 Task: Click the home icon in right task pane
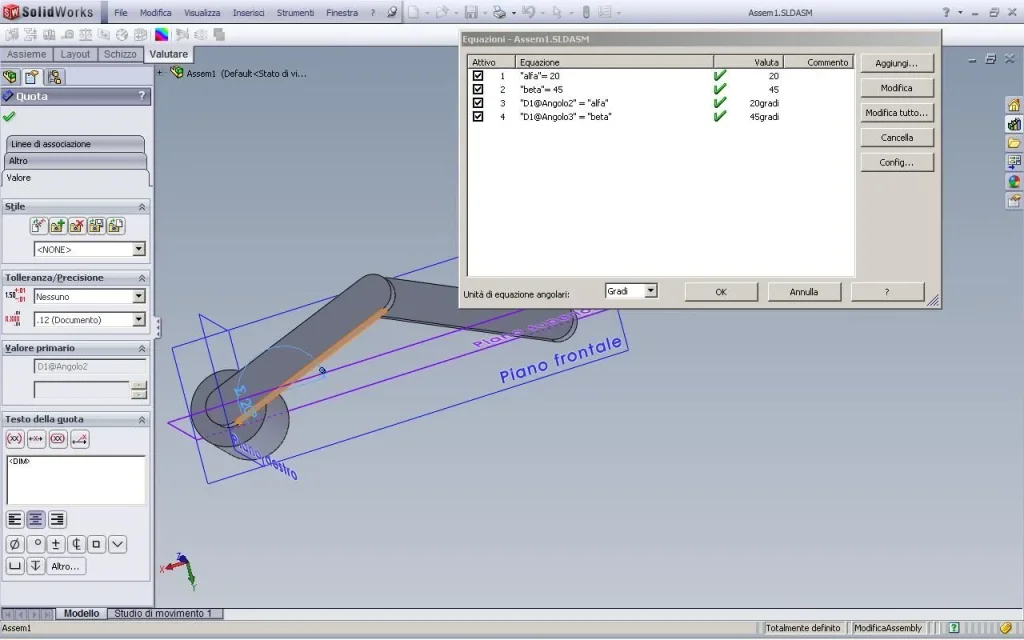(x=1014, y=105)
